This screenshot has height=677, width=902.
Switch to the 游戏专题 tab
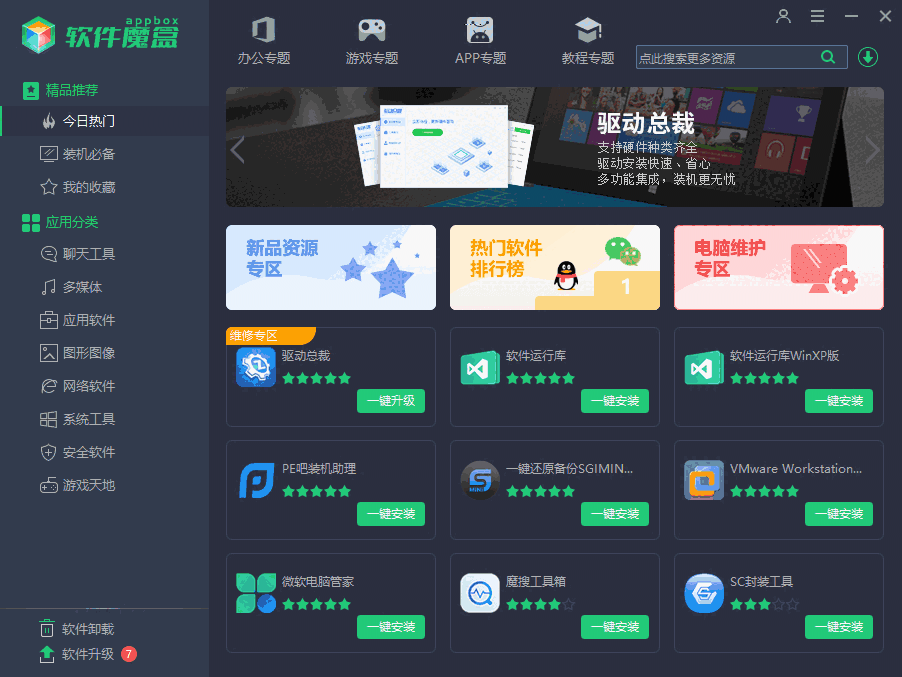[372, 40]
